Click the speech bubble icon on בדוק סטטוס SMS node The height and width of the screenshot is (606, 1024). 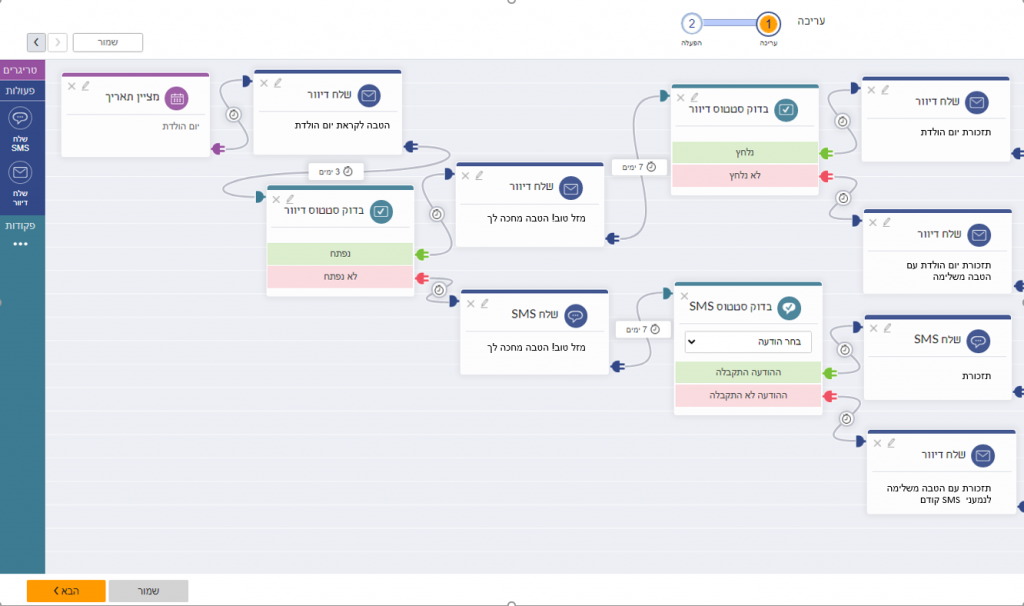click(789, 308)
